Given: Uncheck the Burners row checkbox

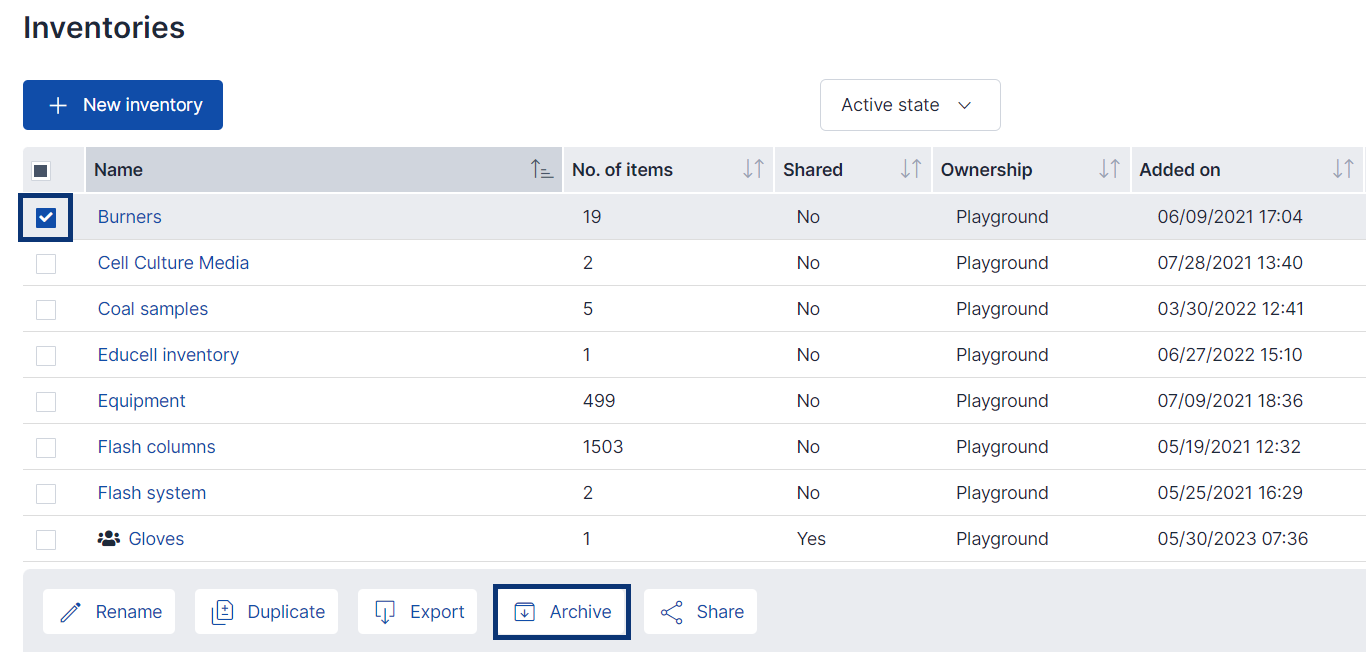Looking at the screenshot, I should (x=45, y=216).
